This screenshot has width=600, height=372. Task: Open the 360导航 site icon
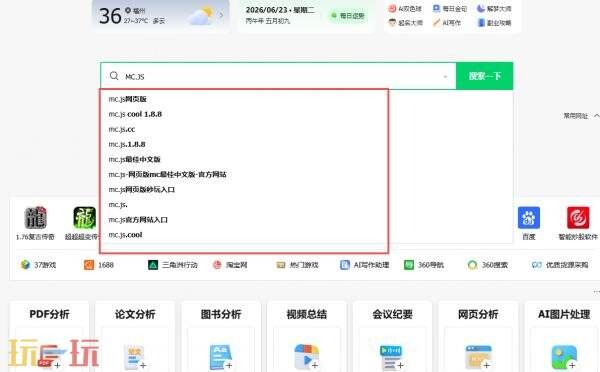pos(409,264)
